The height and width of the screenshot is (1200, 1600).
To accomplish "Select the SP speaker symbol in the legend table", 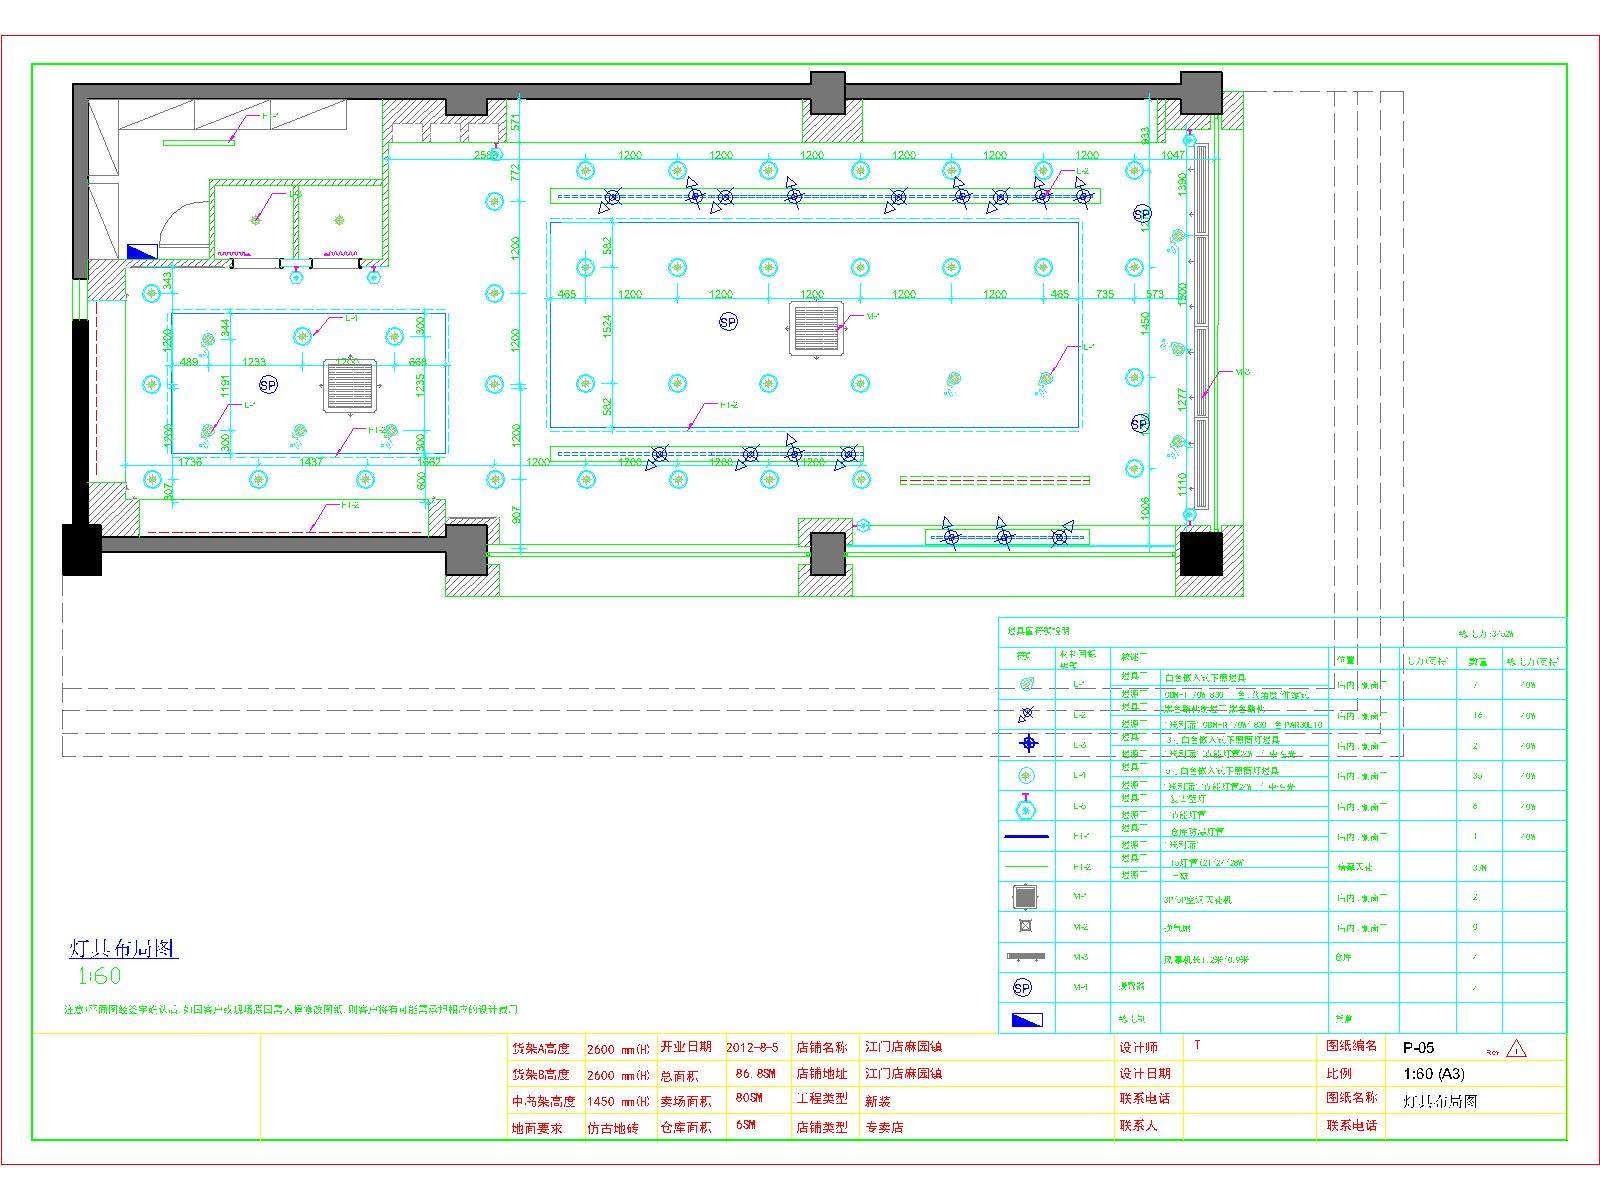I will pos(1022,988).
